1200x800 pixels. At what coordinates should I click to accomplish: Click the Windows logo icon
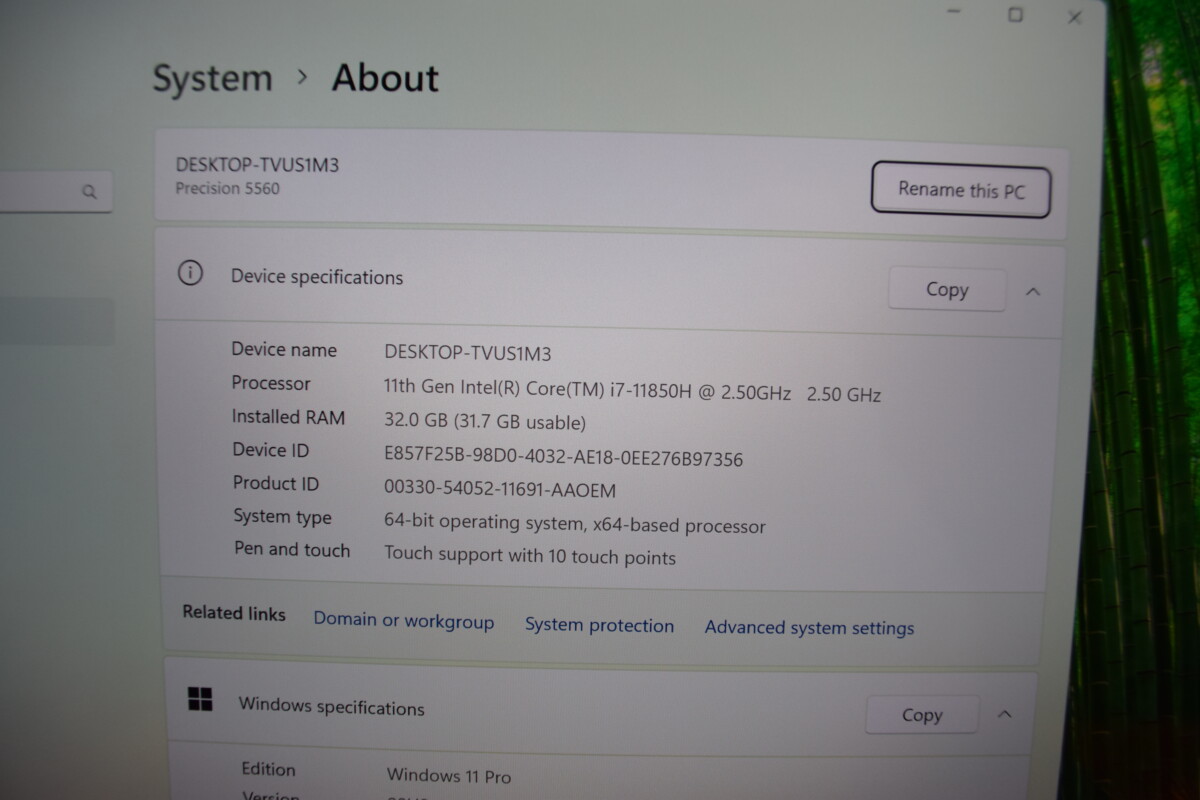pos(200,700)
